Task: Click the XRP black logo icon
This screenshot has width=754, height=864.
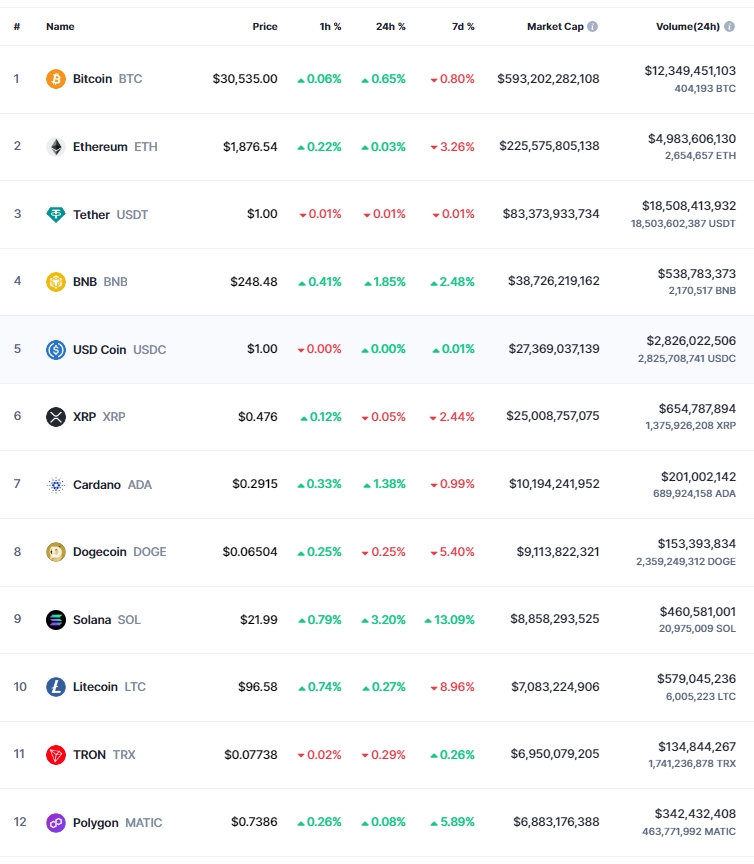Action: click(56, 417)
